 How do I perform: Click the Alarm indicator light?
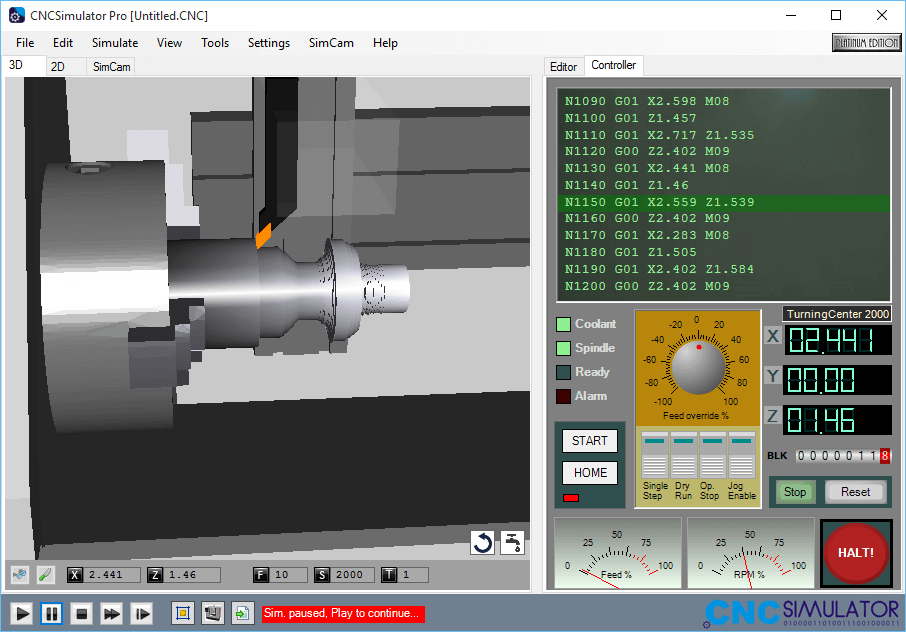pyautogui.click(x=563, y=397)
